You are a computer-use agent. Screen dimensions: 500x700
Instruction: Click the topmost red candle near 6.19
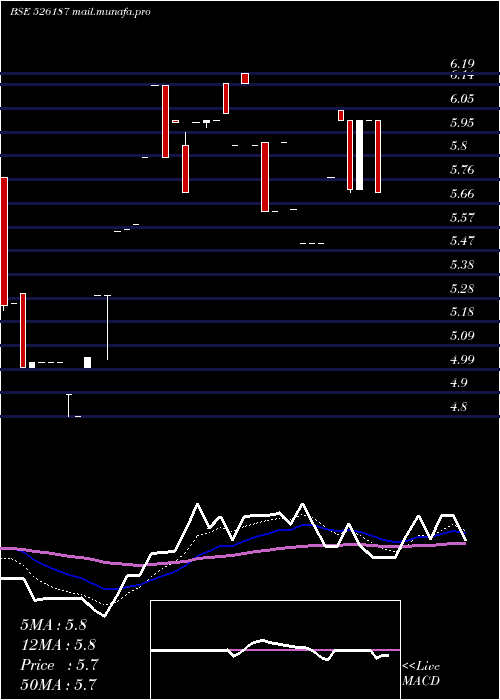[x=245, y=78]
